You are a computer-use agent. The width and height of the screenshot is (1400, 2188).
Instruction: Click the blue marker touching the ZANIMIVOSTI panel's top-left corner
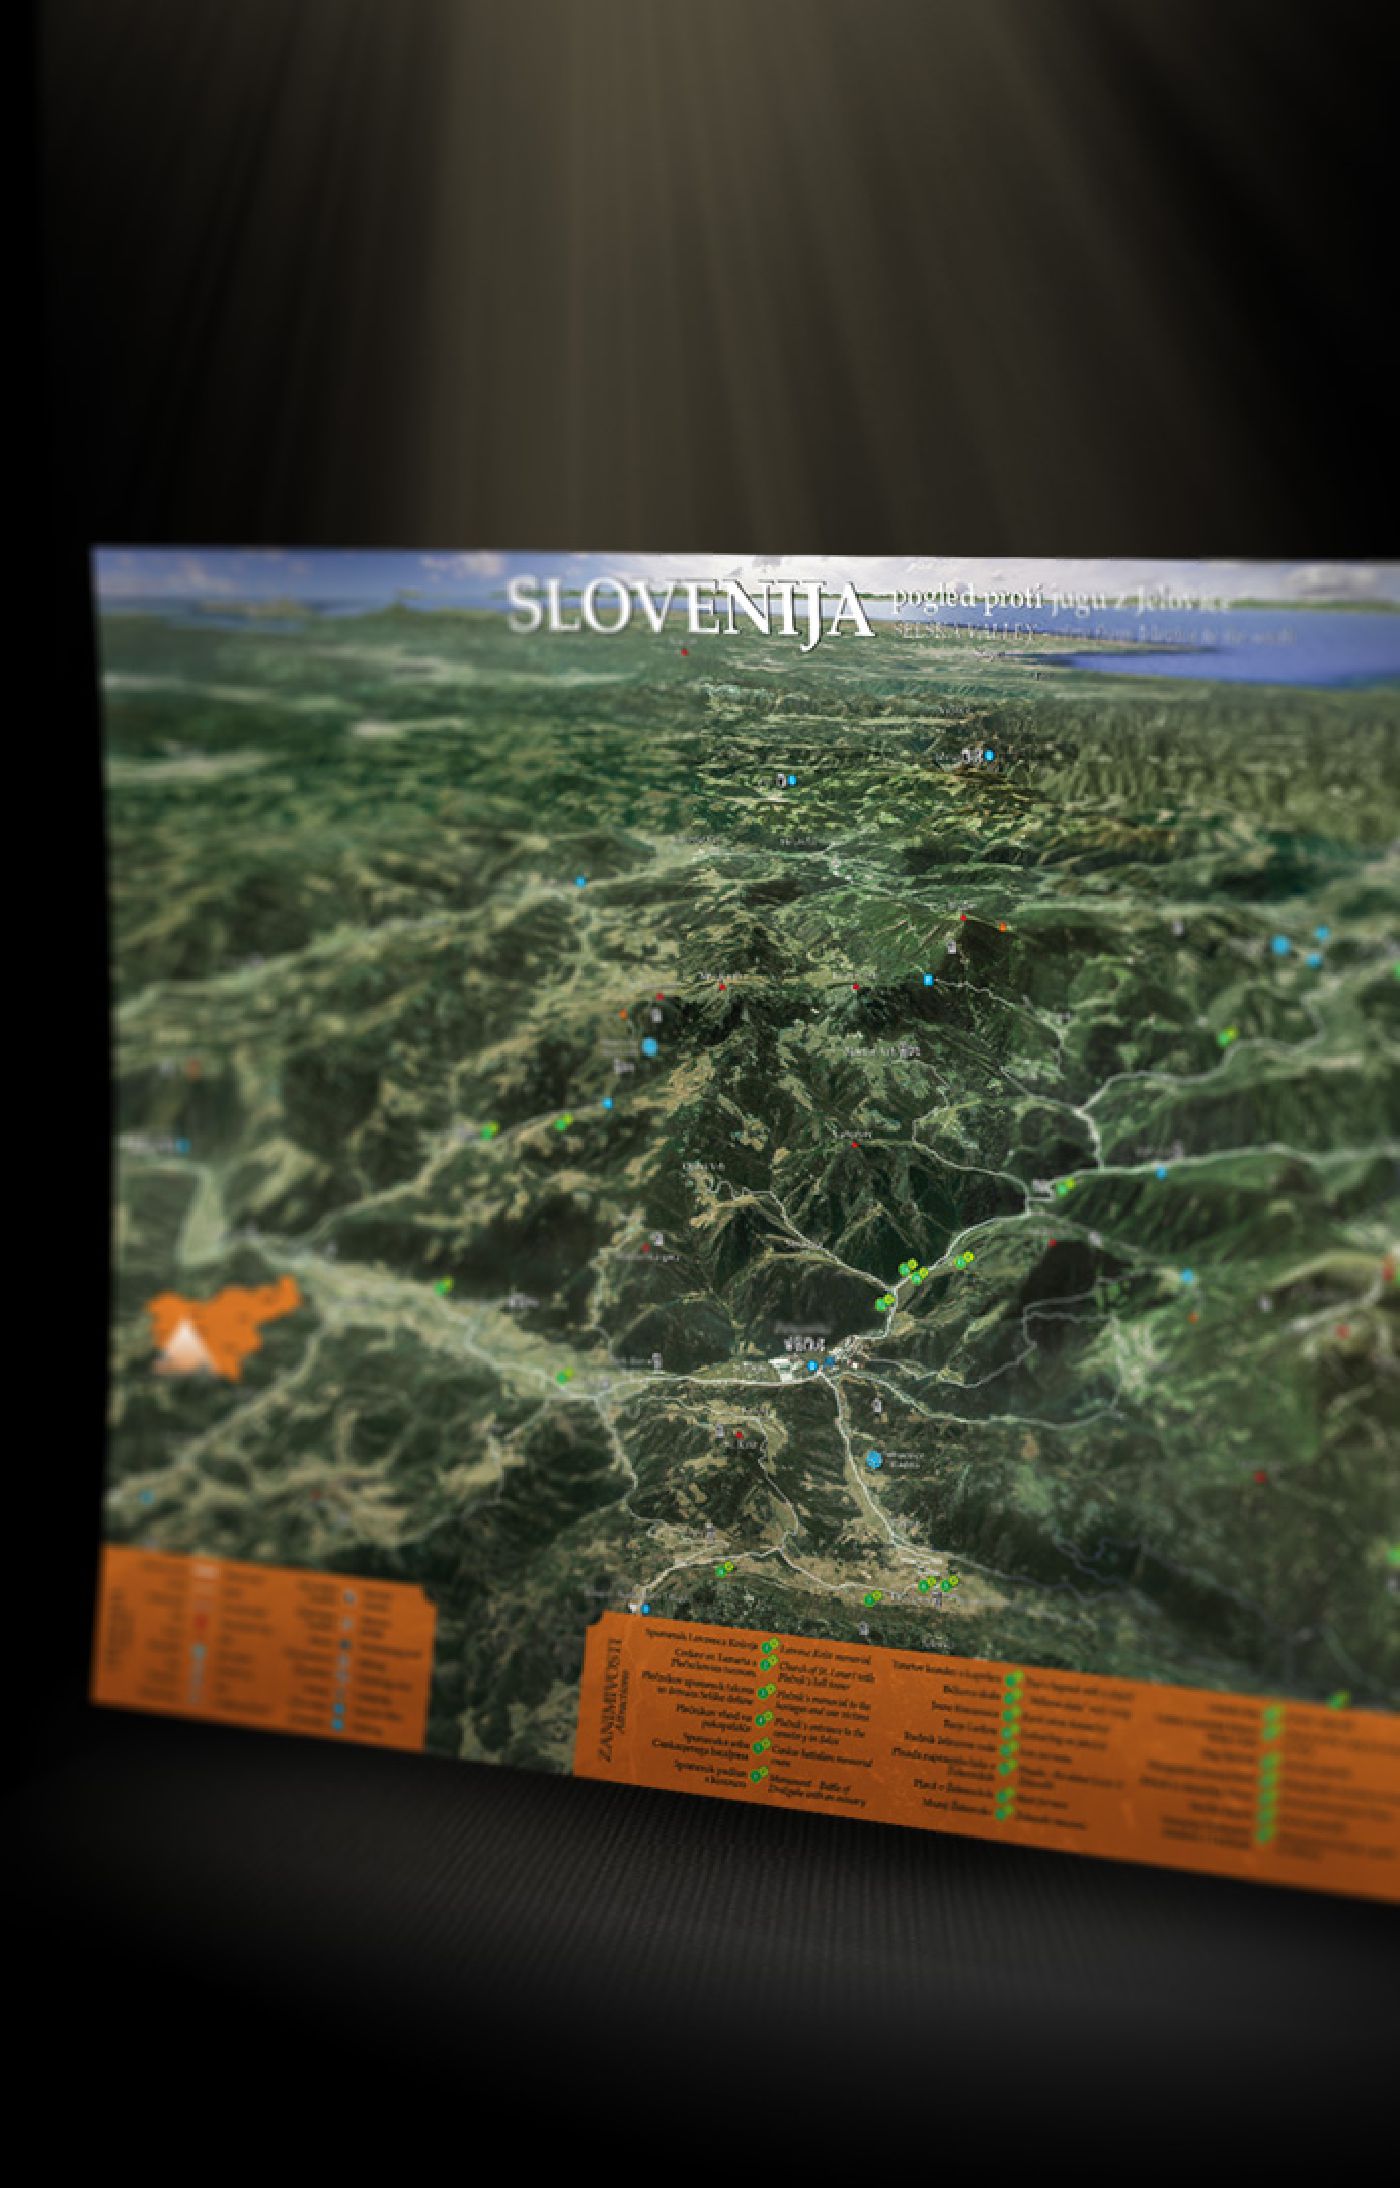tap(645, 1609)
